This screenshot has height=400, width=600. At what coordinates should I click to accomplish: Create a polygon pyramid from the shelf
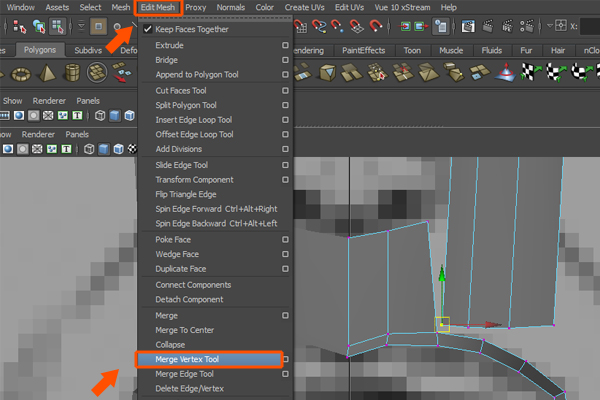pyautogui.click(x=44, y=72)
